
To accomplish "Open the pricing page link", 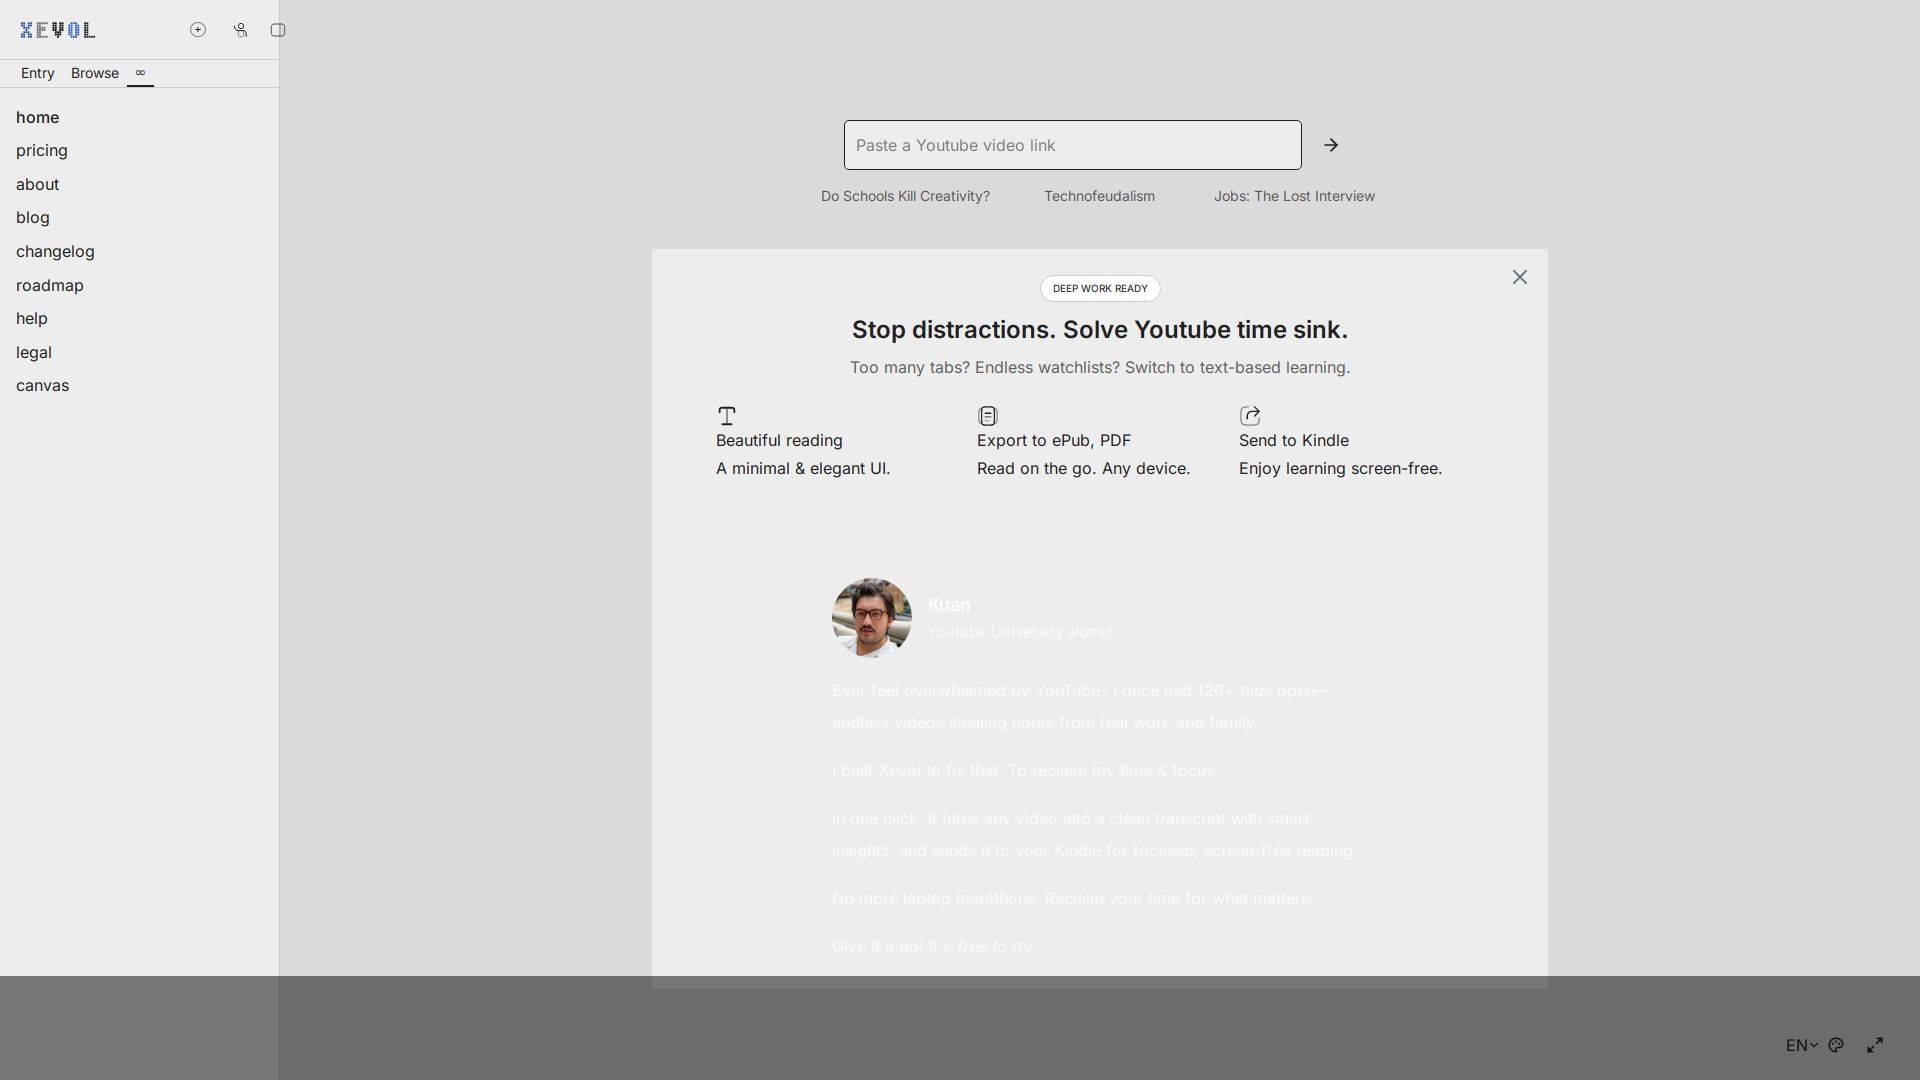I will (x=42, y=150).
